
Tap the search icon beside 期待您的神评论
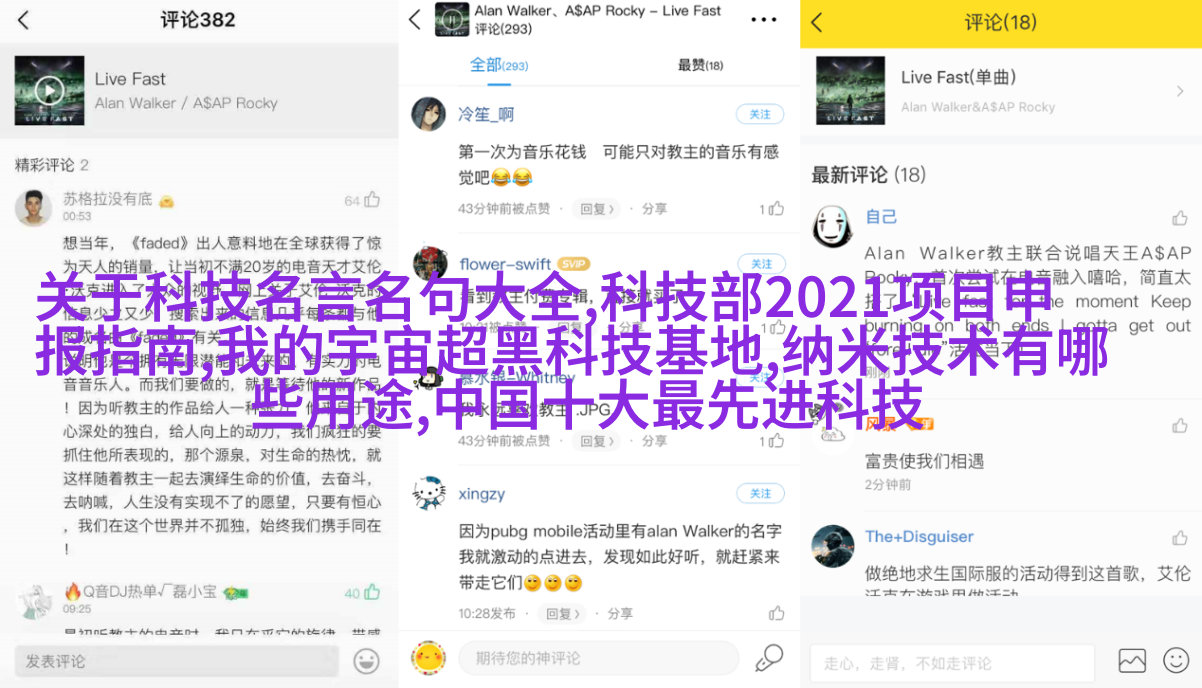point(769,658)
